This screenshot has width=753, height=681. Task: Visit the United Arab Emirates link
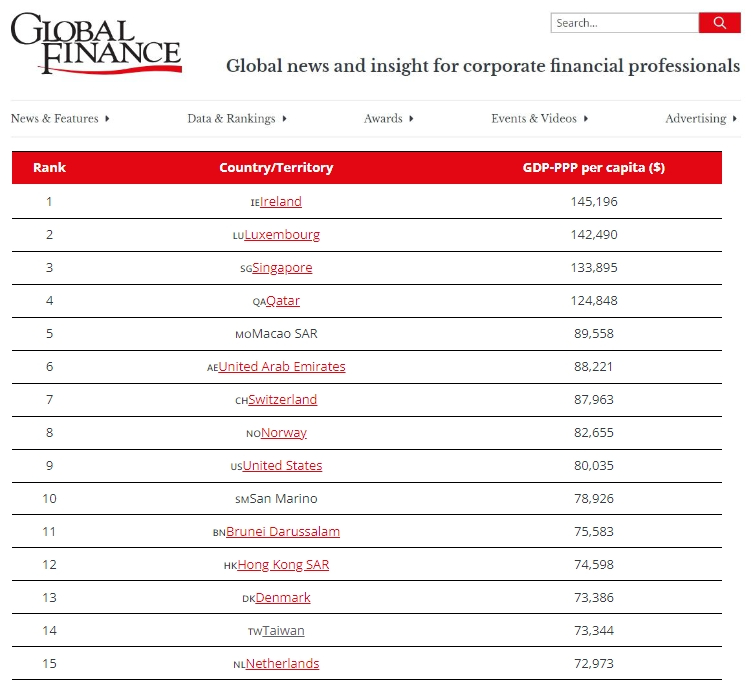tap(282, 367)
